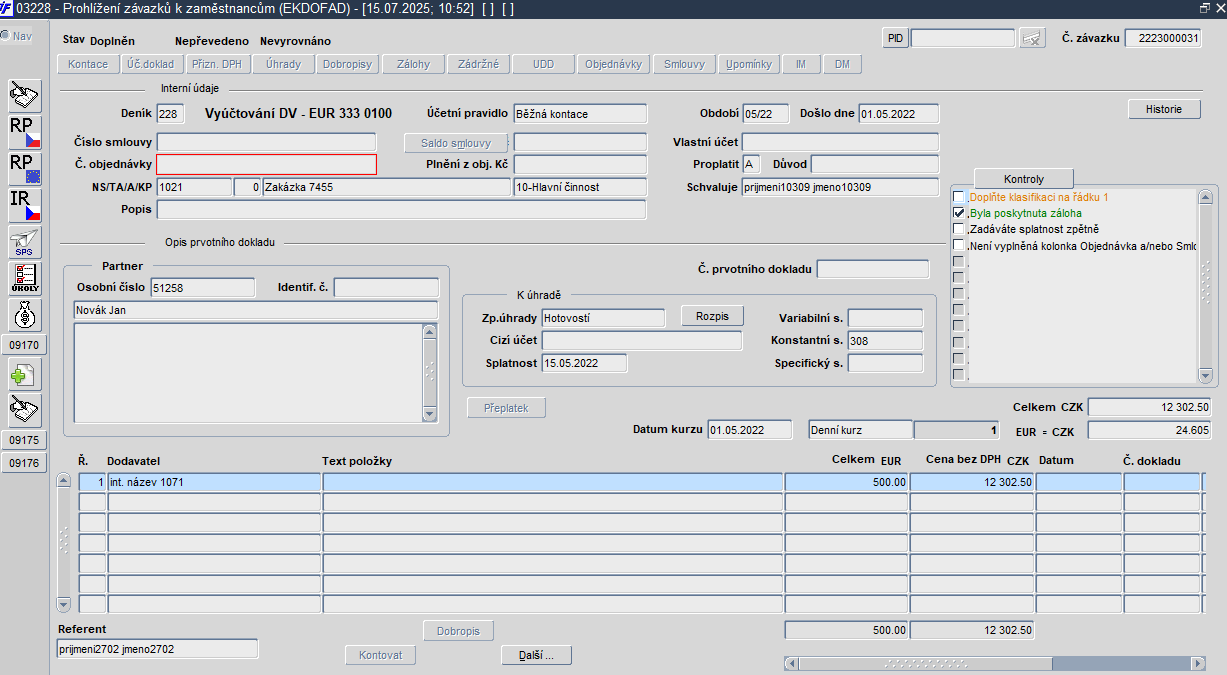Click the Dobropis button
Screen dimensions: 1227x675
coord(458,631)
